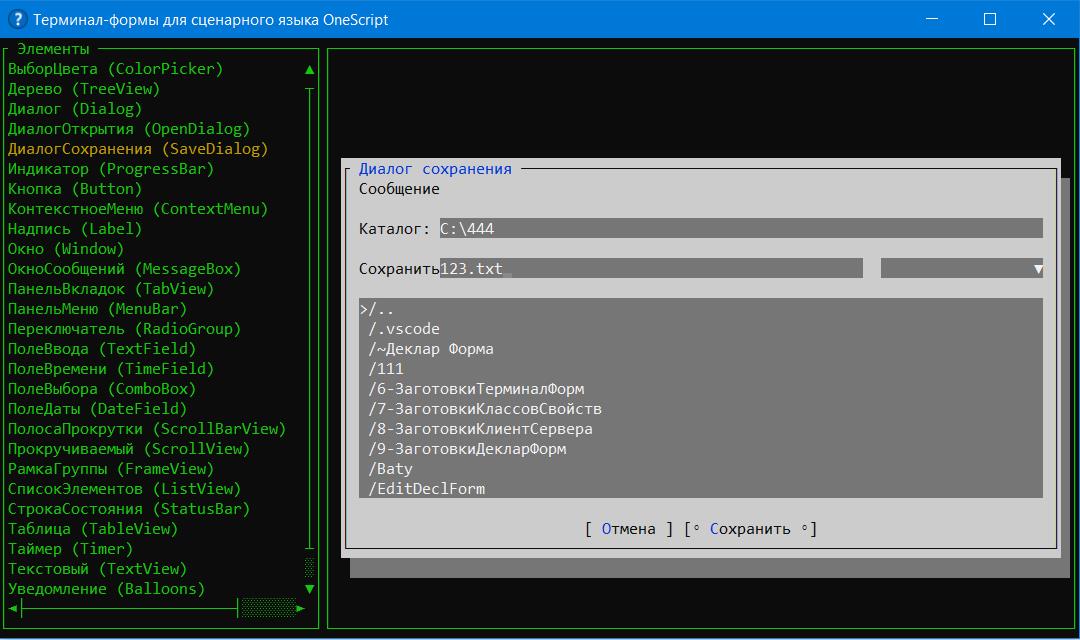
Task: Click the app icon in the title bar
Action: point(16,19)
